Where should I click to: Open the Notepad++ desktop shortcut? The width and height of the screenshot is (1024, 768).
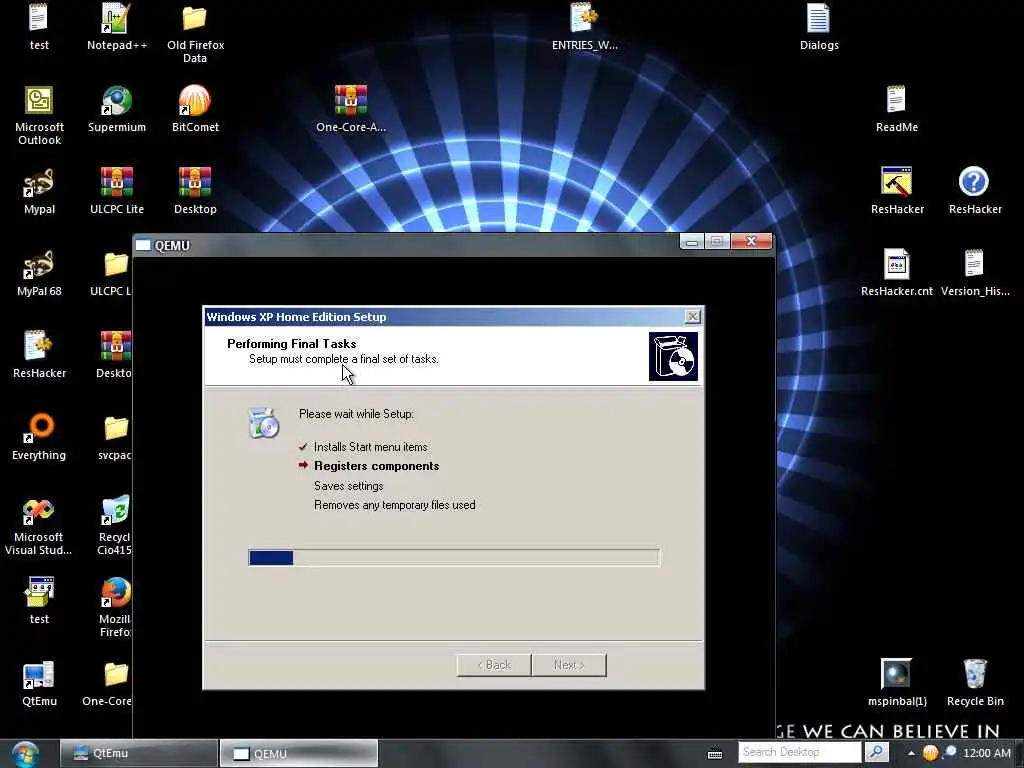click(116, 26)
